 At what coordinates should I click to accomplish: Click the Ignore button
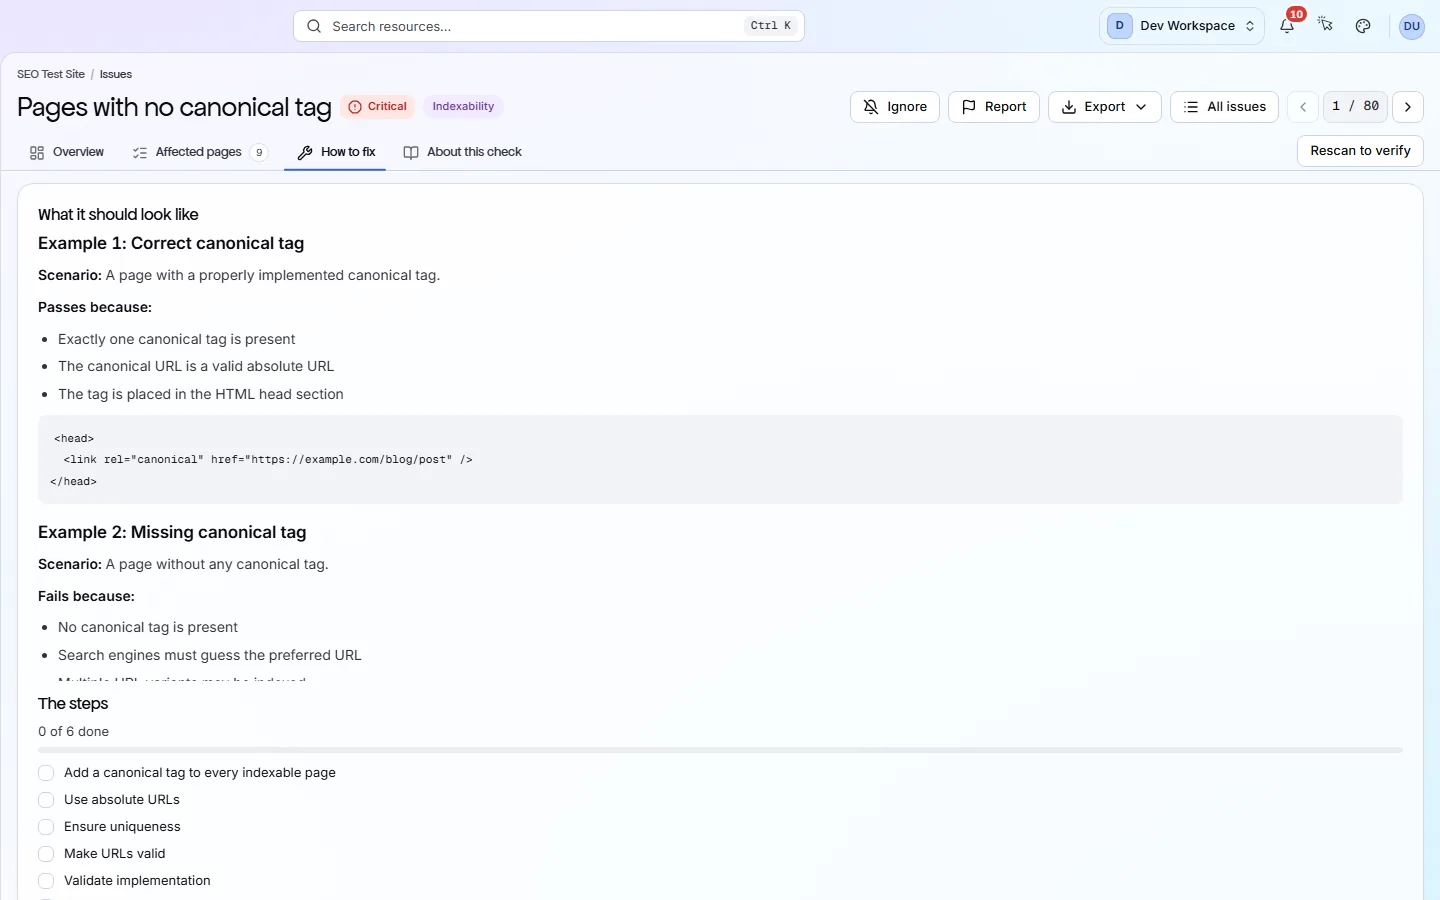(x=895, y=107)
